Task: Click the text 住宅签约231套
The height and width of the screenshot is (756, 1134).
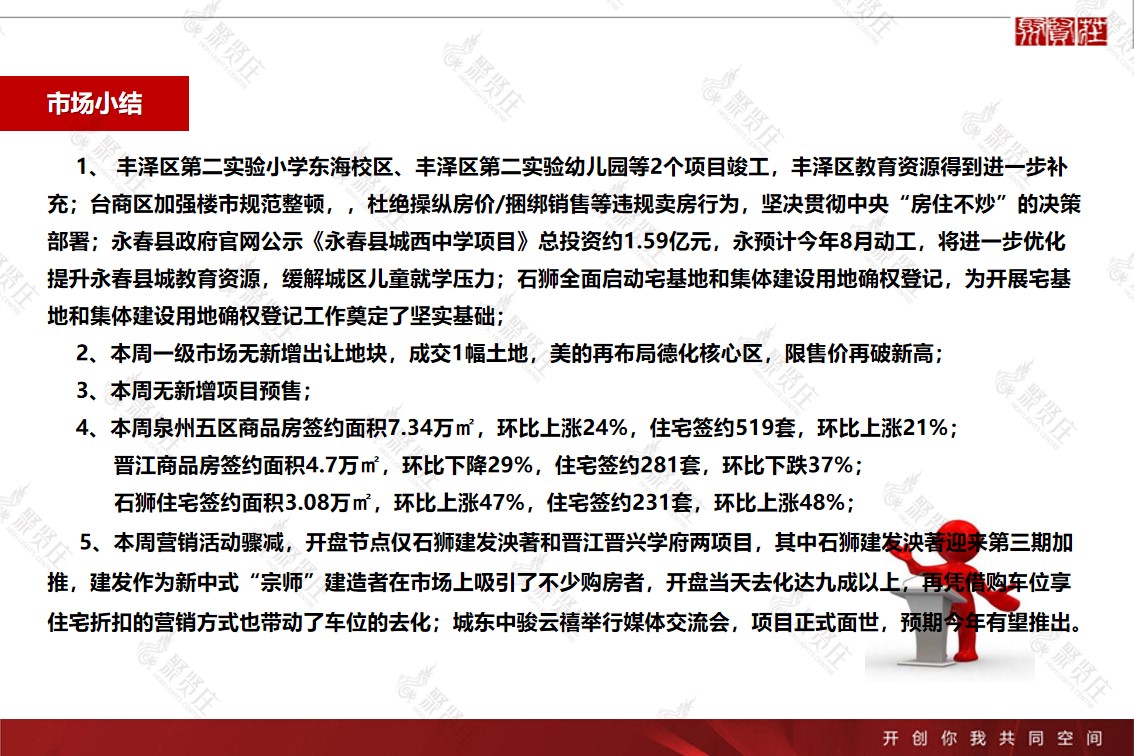Action: (620, 503)
